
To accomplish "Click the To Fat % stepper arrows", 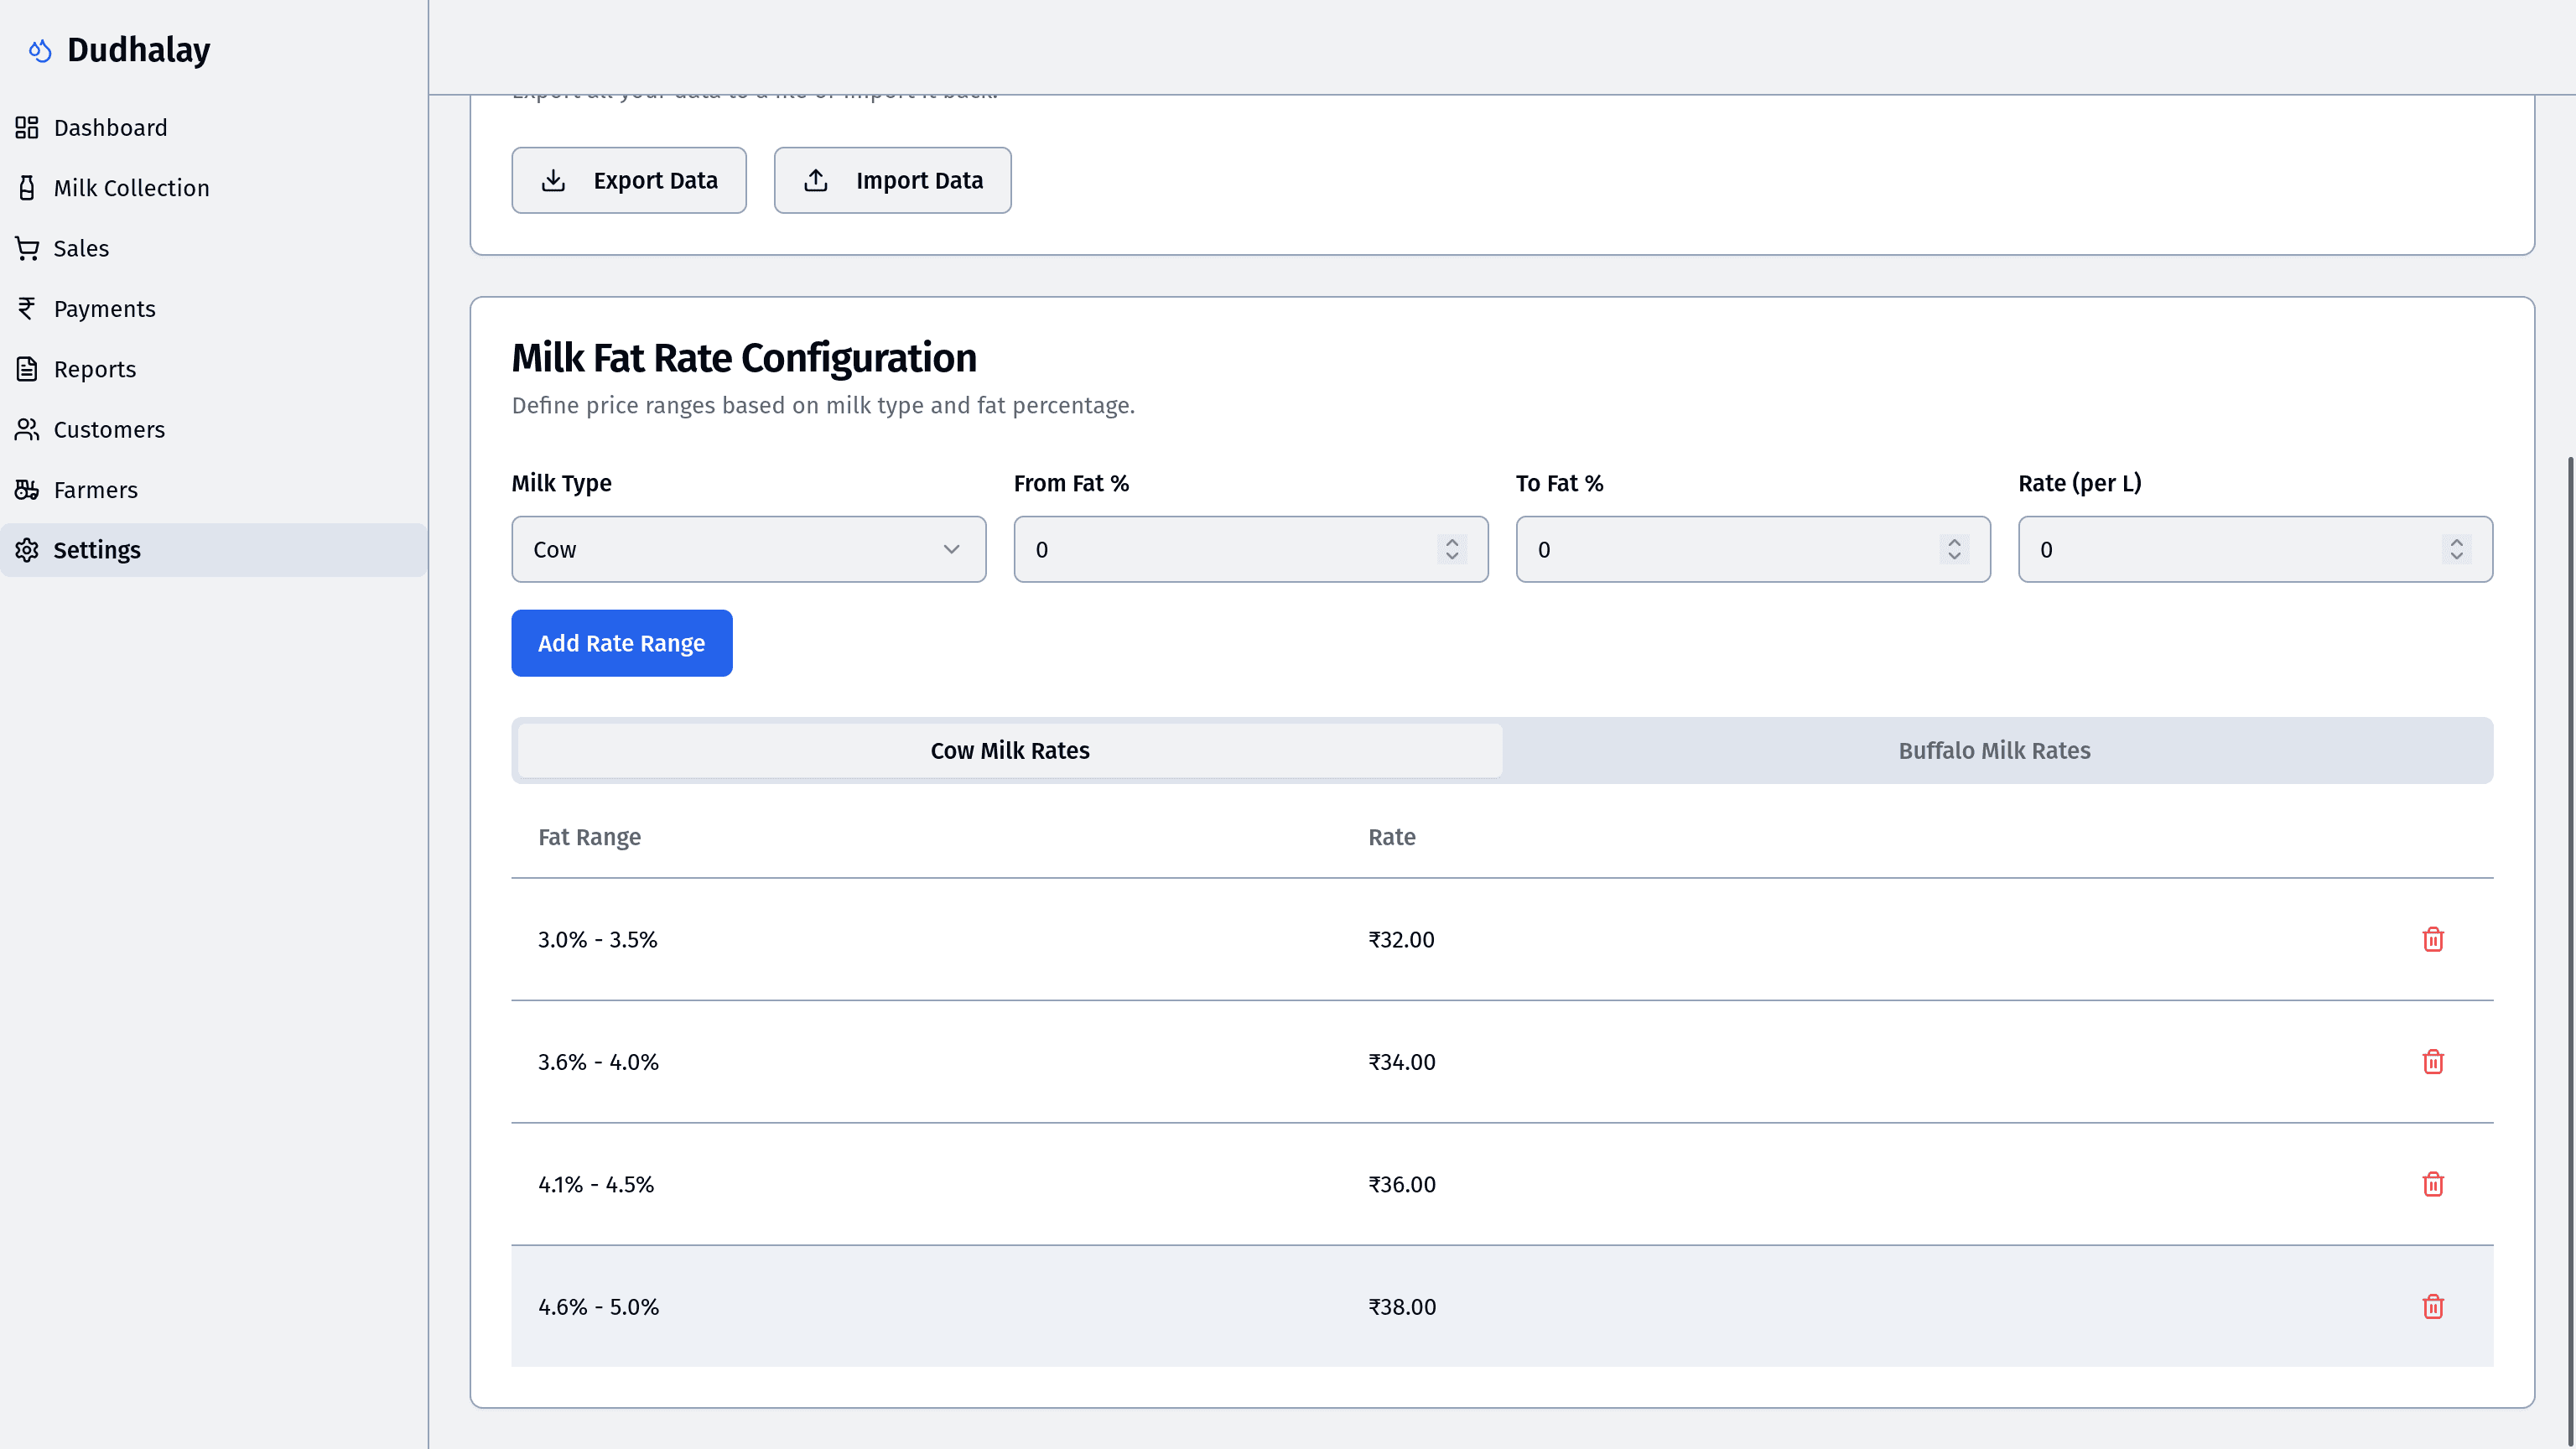I will [x=1953, y=549].
